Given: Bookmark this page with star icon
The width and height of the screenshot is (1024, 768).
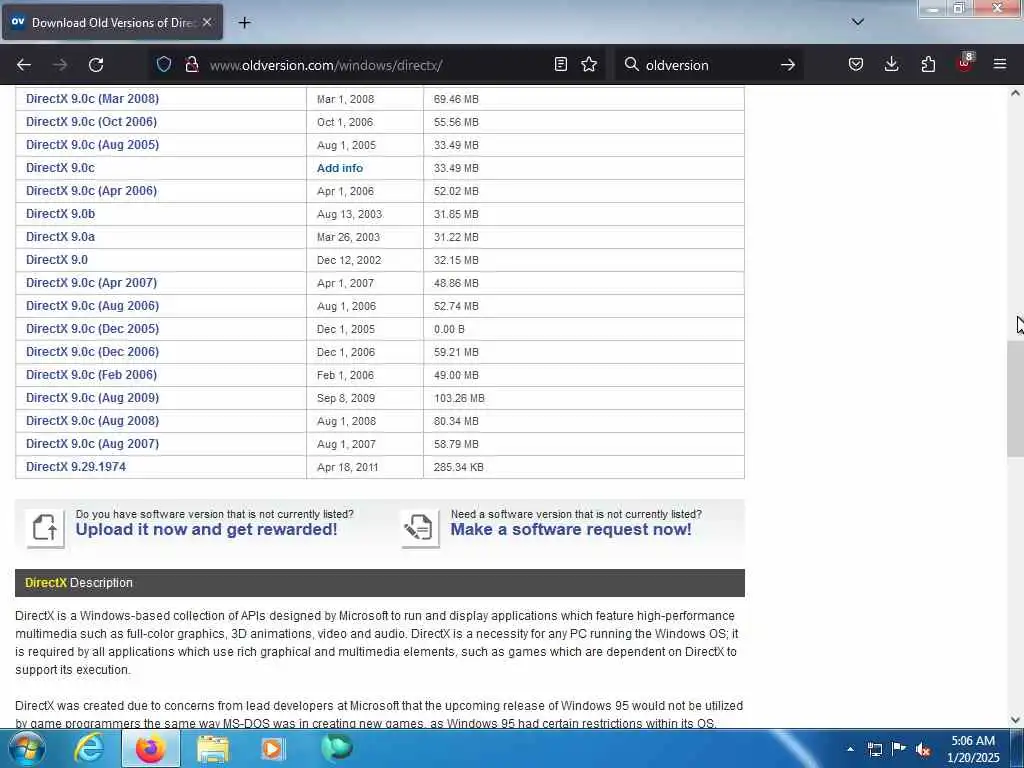Looking at the screenshot, I should [589, 64].
